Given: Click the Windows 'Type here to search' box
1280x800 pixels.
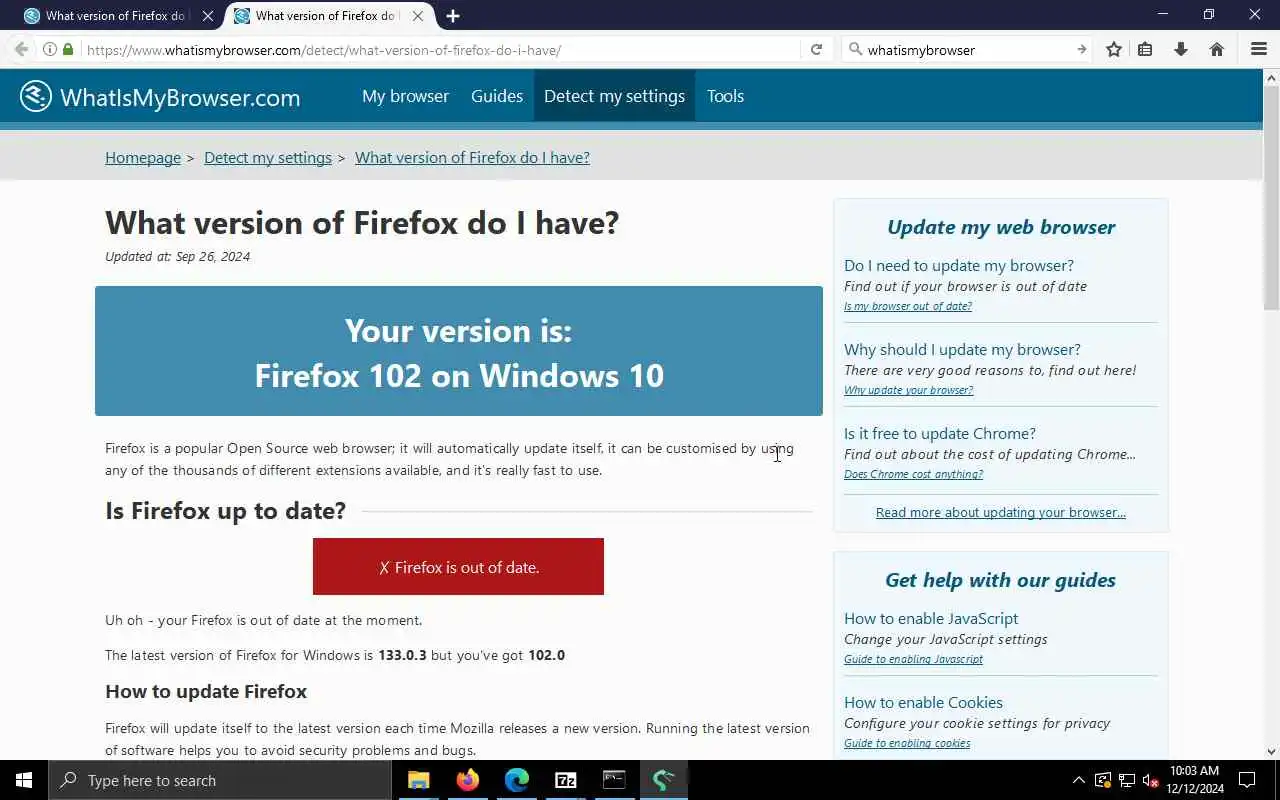Looking at the screenshot, I should [218, 780].
